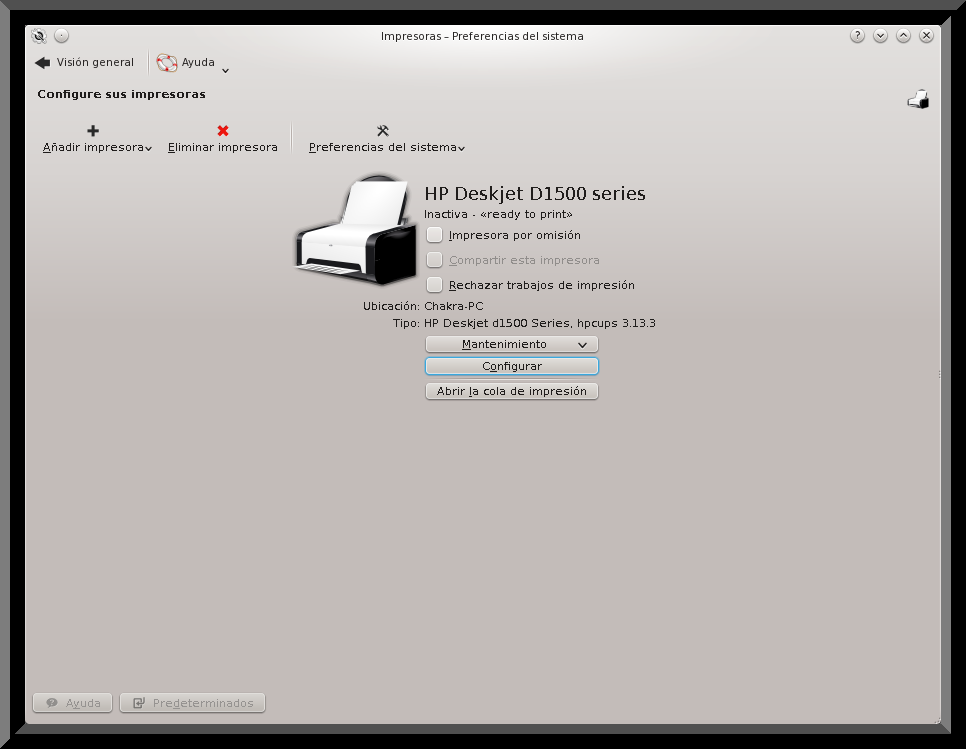Click the status text Inactiva - «ready to print»
This screenshot has width=966, height=749.
pyautogui.click(x=498, y=214)
